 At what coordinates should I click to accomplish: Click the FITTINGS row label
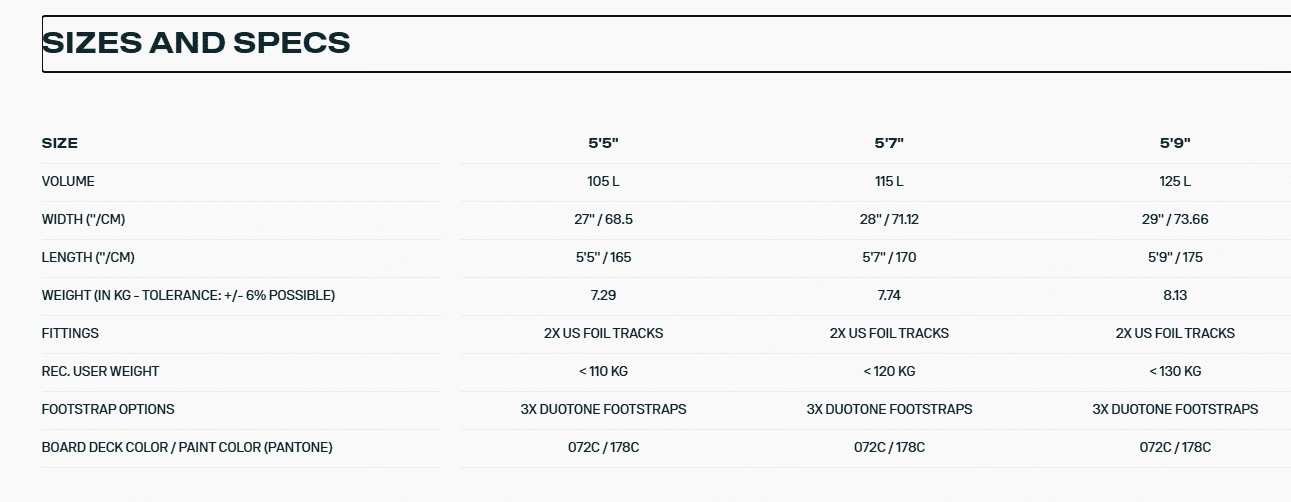(70, 334)
